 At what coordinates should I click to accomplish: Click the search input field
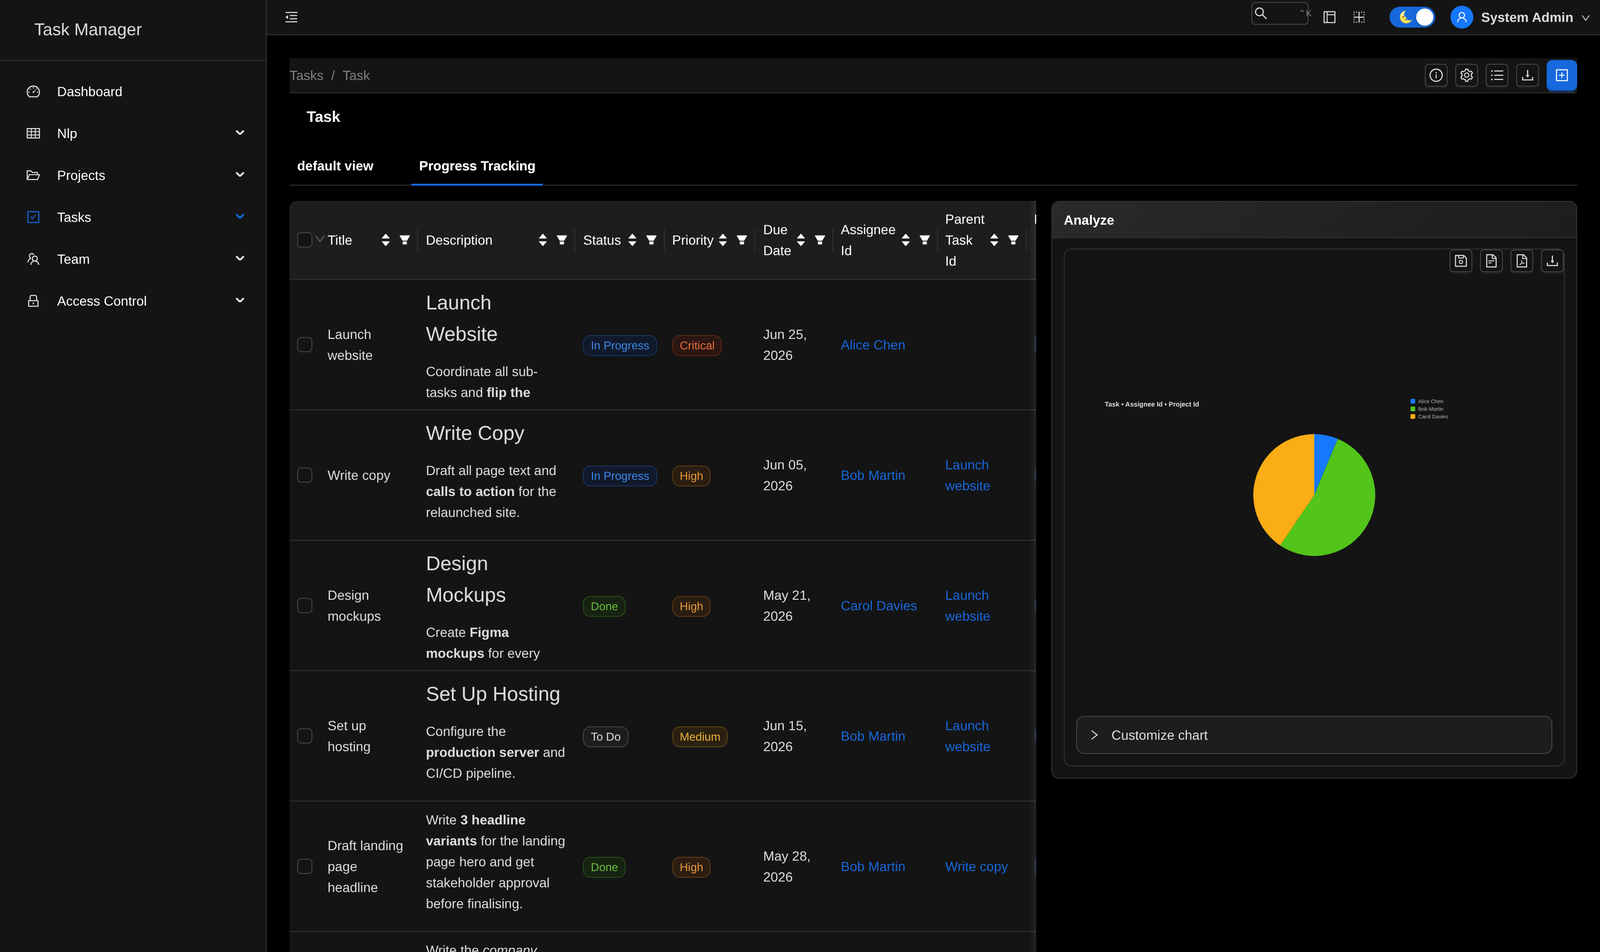tap(1280, 13)
